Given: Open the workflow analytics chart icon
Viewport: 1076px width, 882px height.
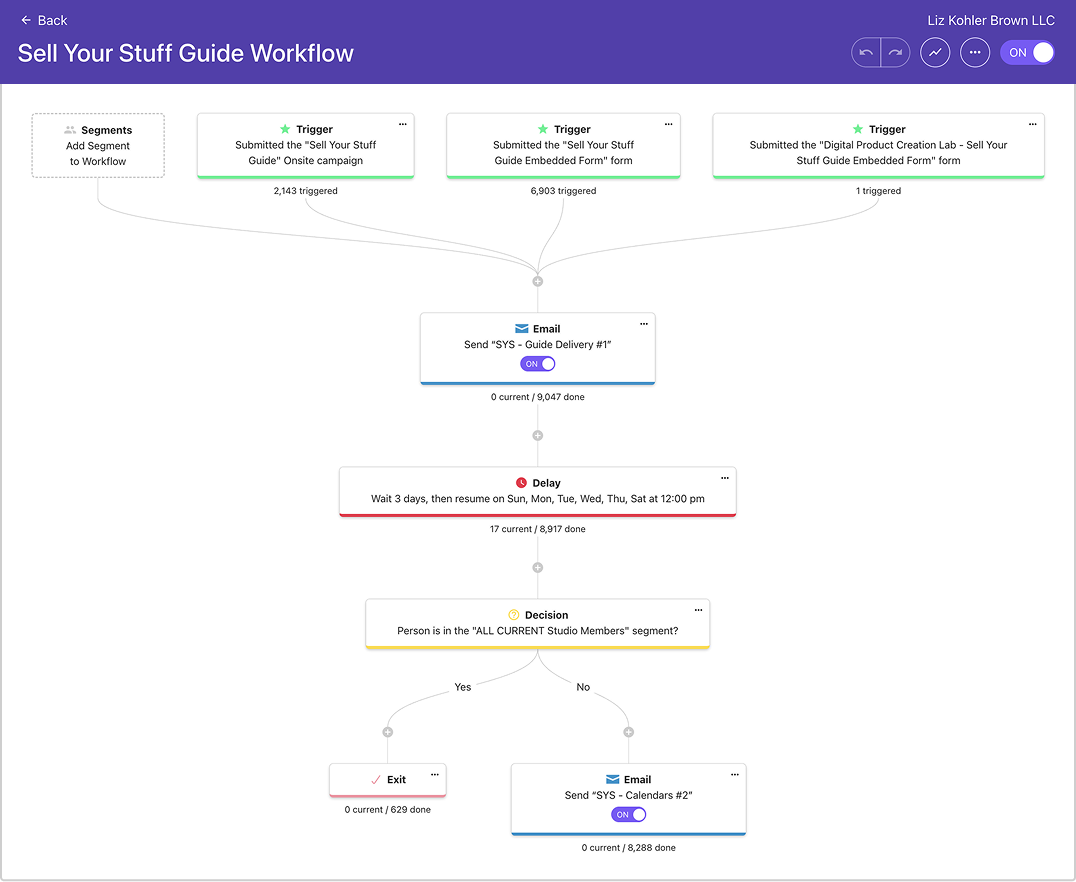Looking at the screenshot, I should point(935,53).
